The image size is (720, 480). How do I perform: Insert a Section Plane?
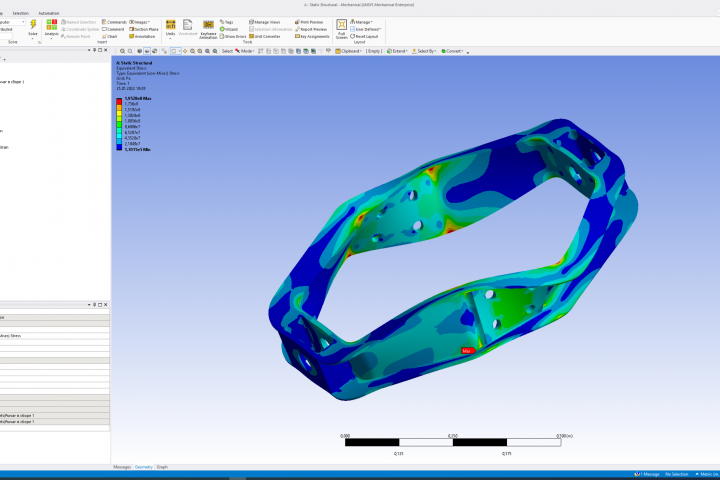[144, 29]
